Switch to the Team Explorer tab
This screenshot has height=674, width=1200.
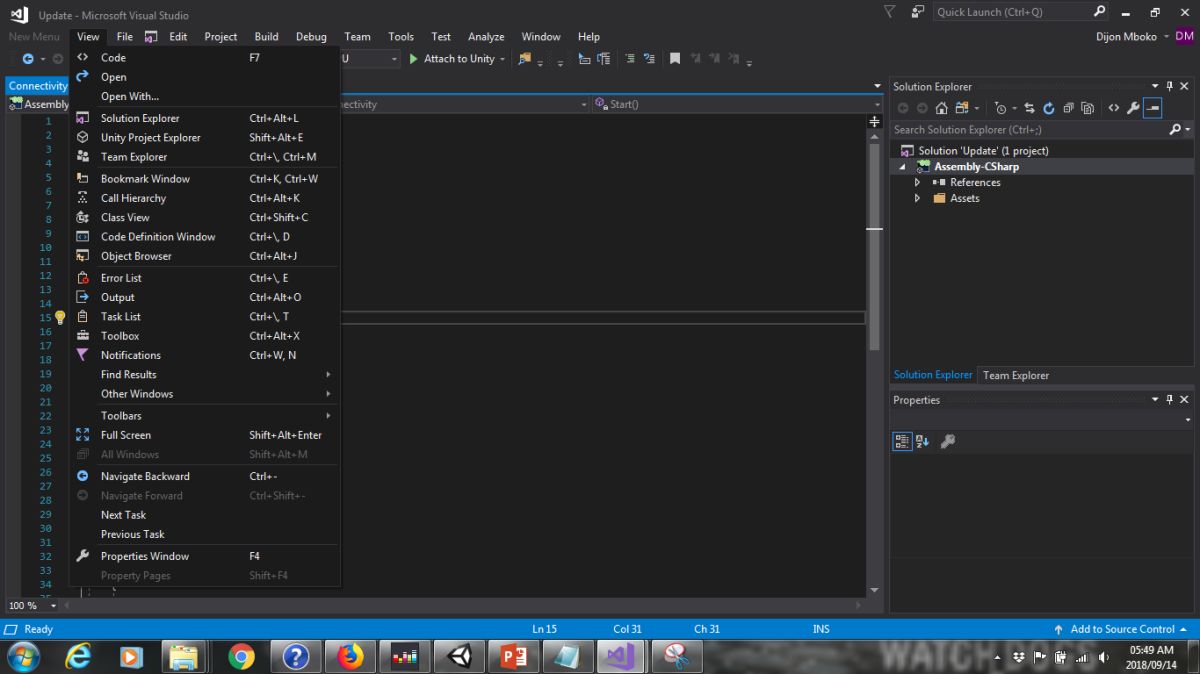(1016, 375)
